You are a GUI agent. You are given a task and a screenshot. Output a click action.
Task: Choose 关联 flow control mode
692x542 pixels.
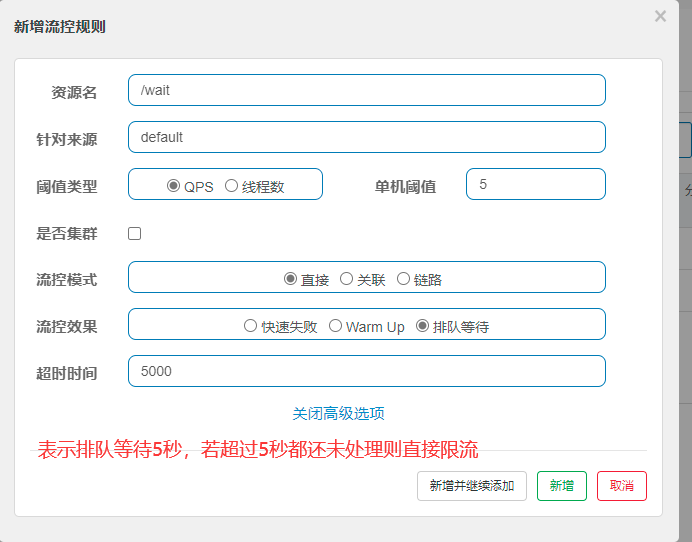(x=347, y=279)
